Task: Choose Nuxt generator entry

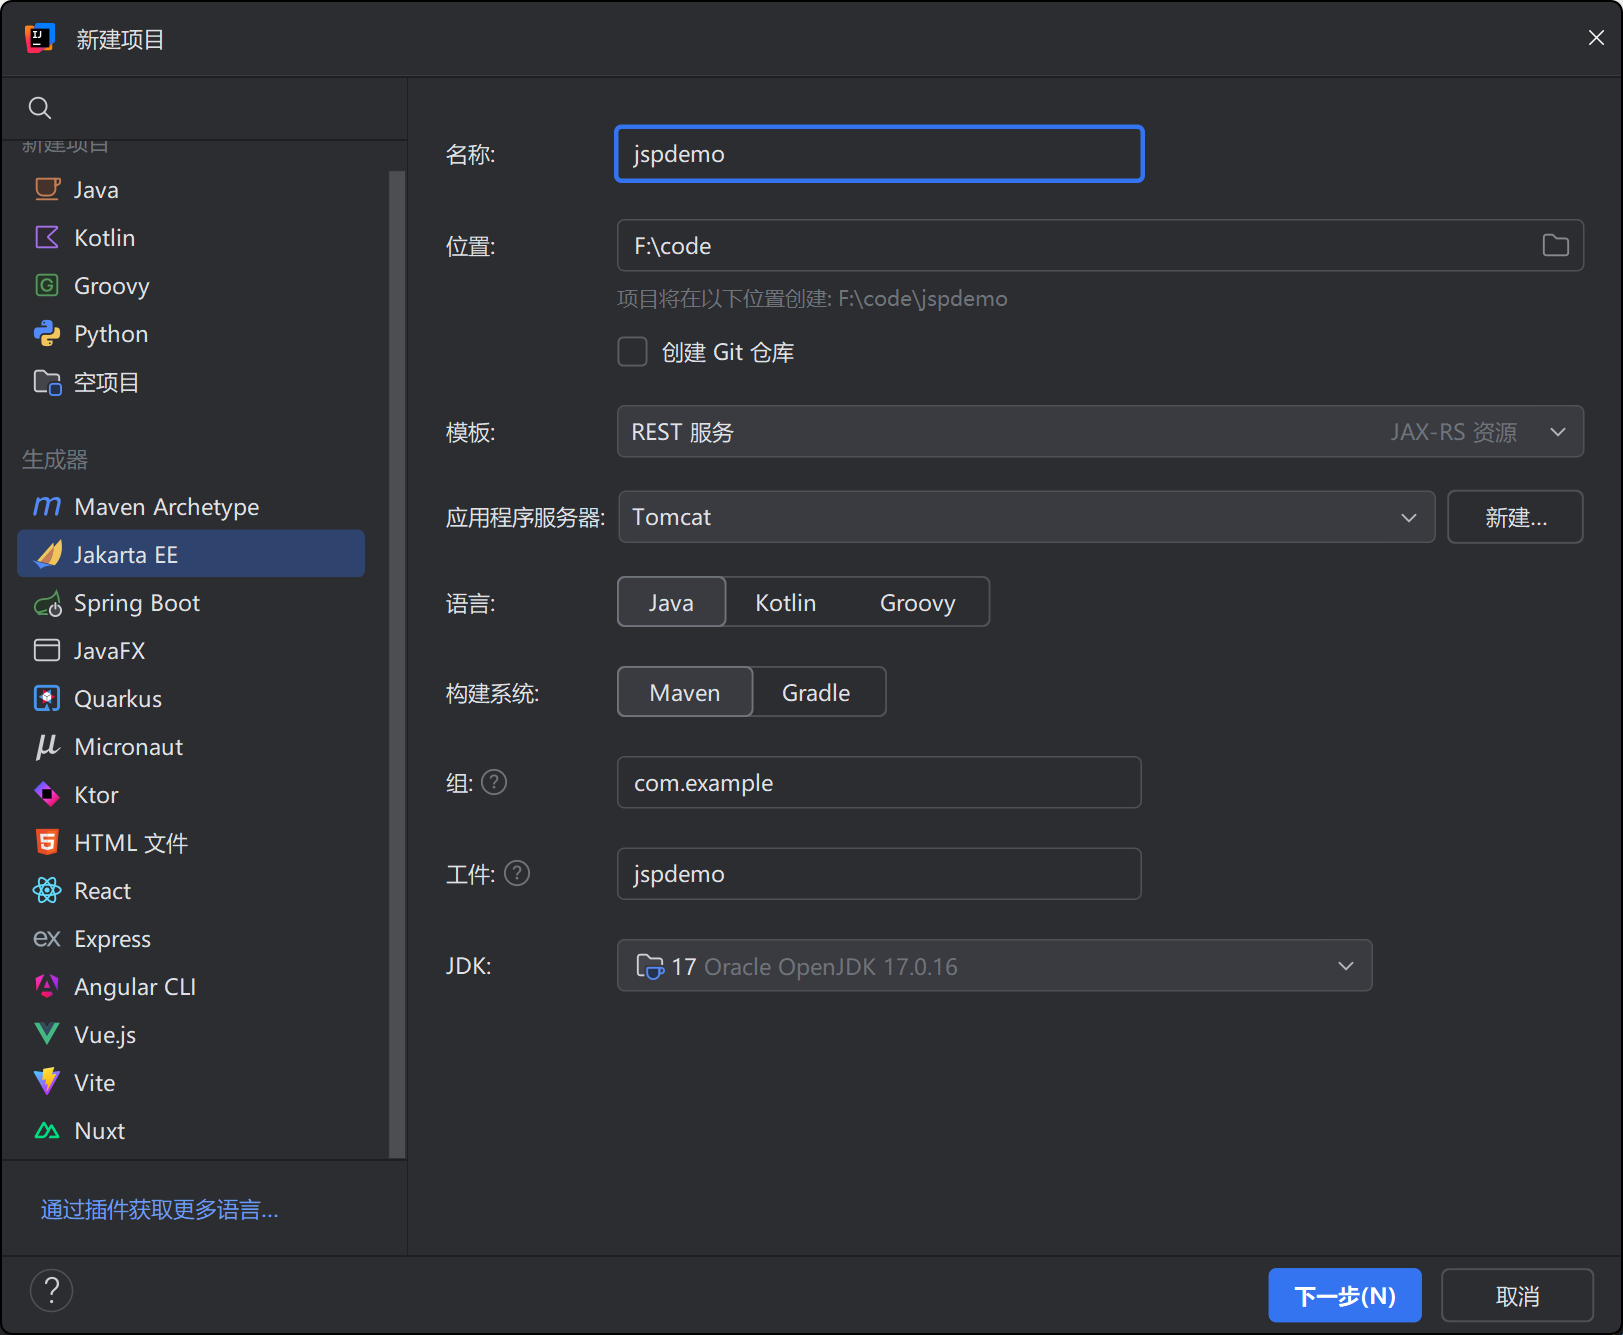Action: (x=191, y=1130)
